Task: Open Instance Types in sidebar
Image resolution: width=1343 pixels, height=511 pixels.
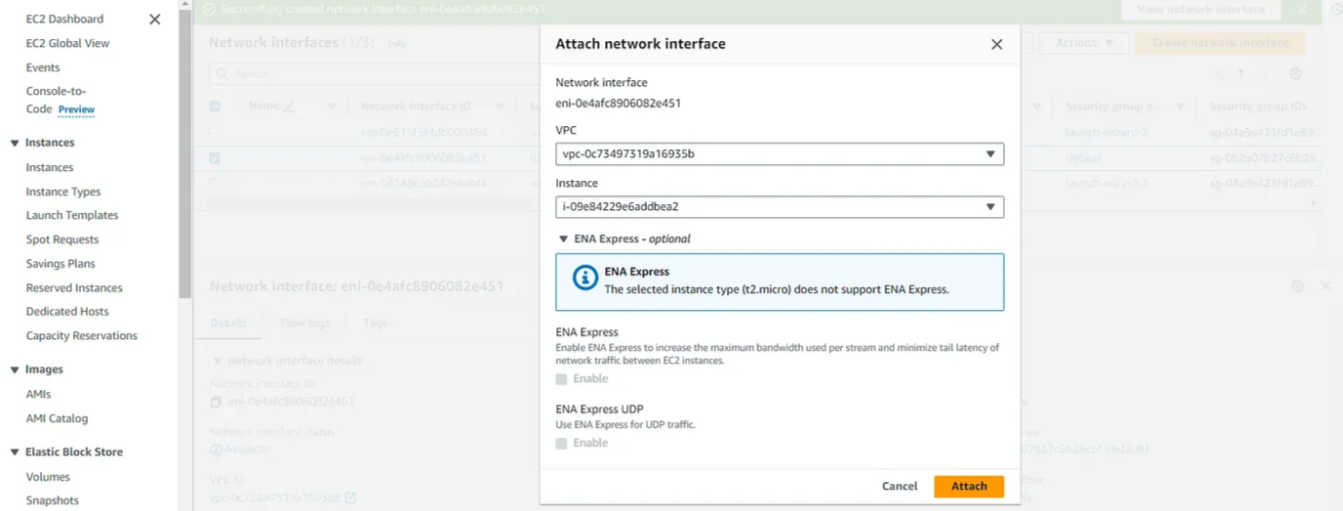Action: pyautogui.click(x=63, y=191)
